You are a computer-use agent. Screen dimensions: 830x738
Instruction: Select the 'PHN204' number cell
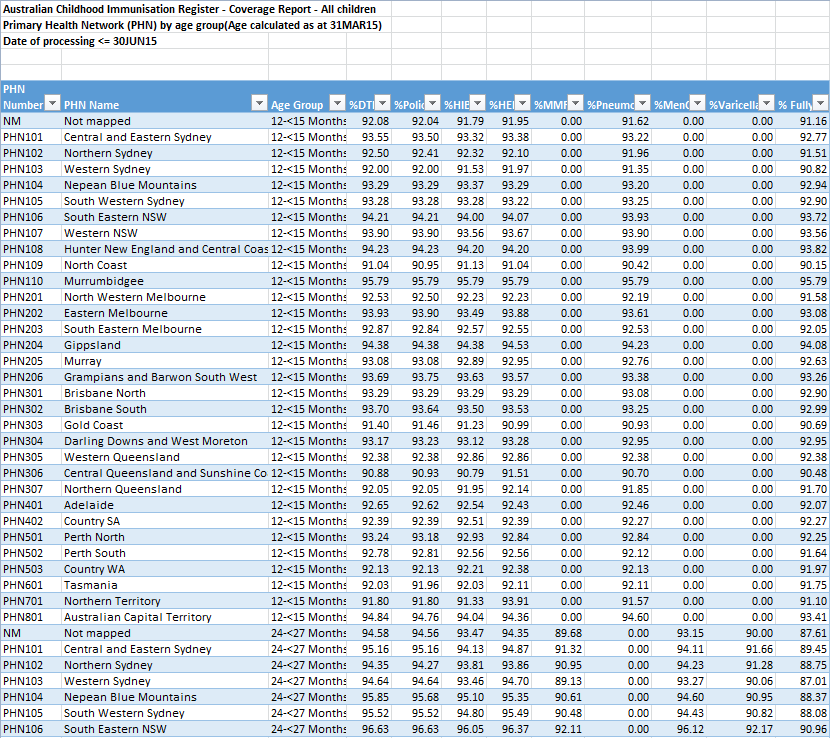pyautogui.click(x=31, y=345)
